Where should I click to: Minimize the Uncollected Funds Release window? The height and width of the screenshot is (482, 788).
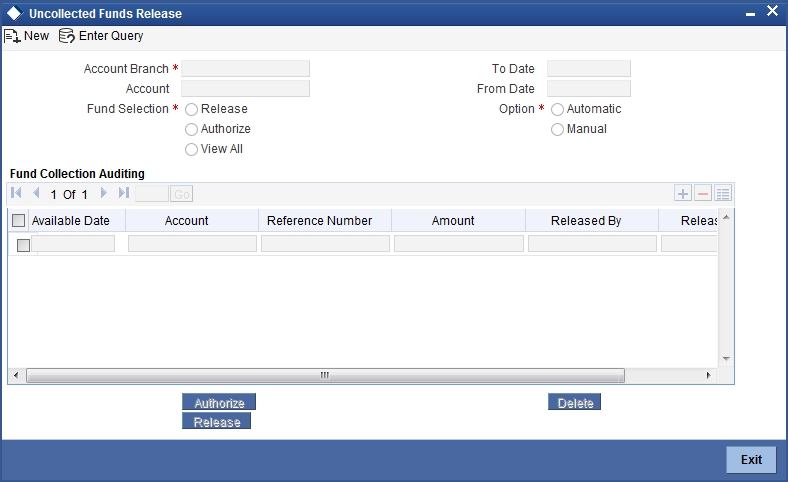click(x=750, y=14)
